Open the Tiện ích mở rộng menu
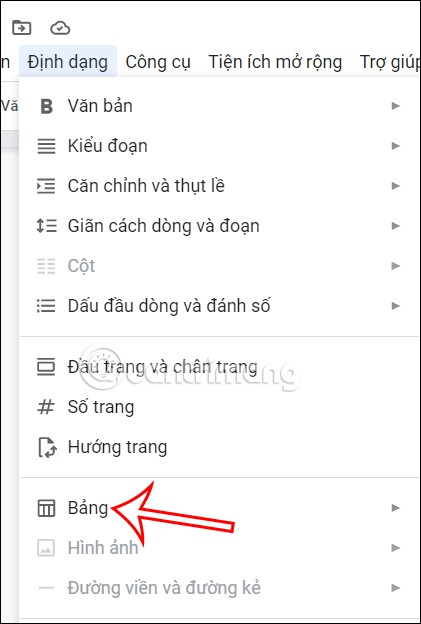 click(275, 62)
